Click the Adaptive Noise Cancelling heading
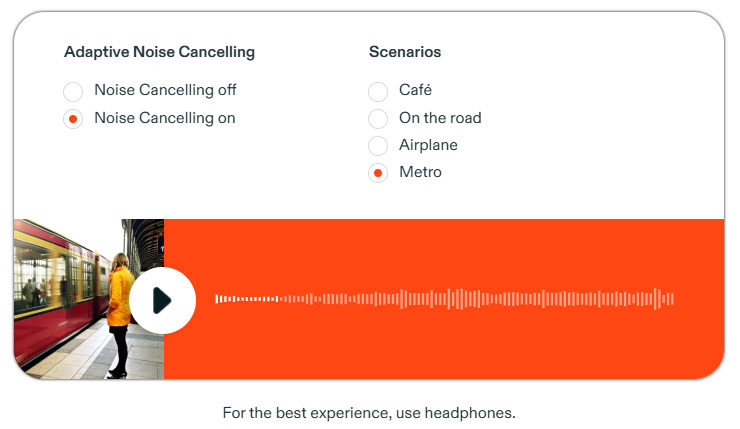Viewport: 740px width, 429px height. point(159,52)
